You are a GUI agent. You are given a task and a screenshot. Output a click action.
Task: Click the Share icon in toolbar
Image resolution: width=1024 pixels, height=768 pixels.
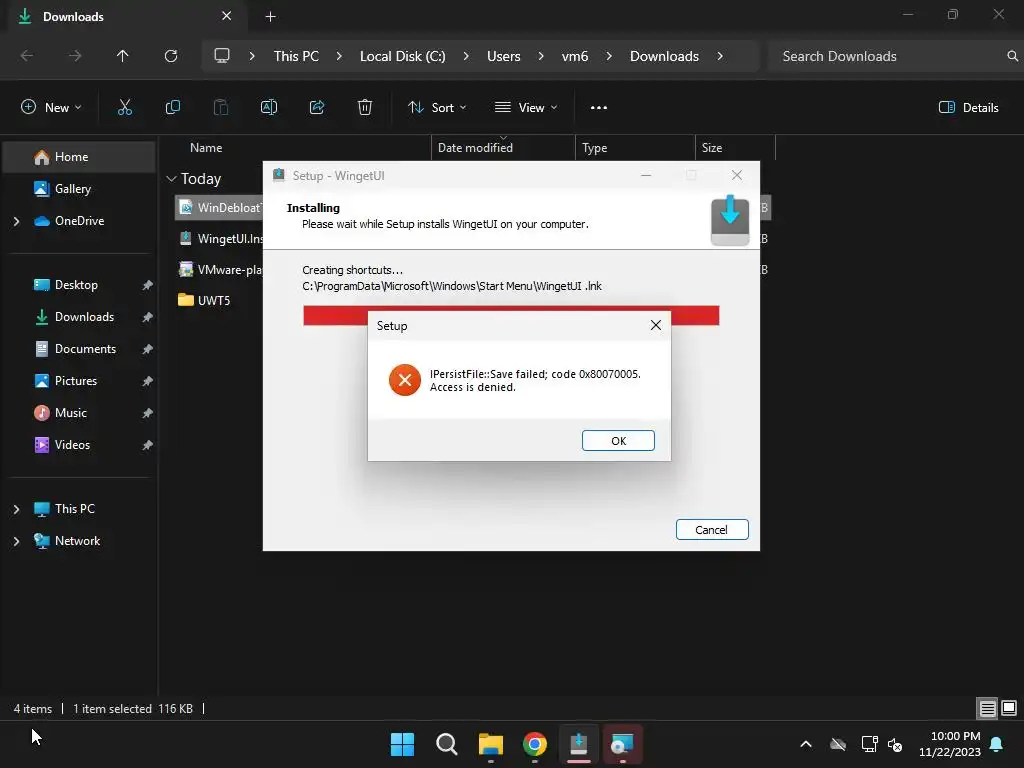point(317,107)
